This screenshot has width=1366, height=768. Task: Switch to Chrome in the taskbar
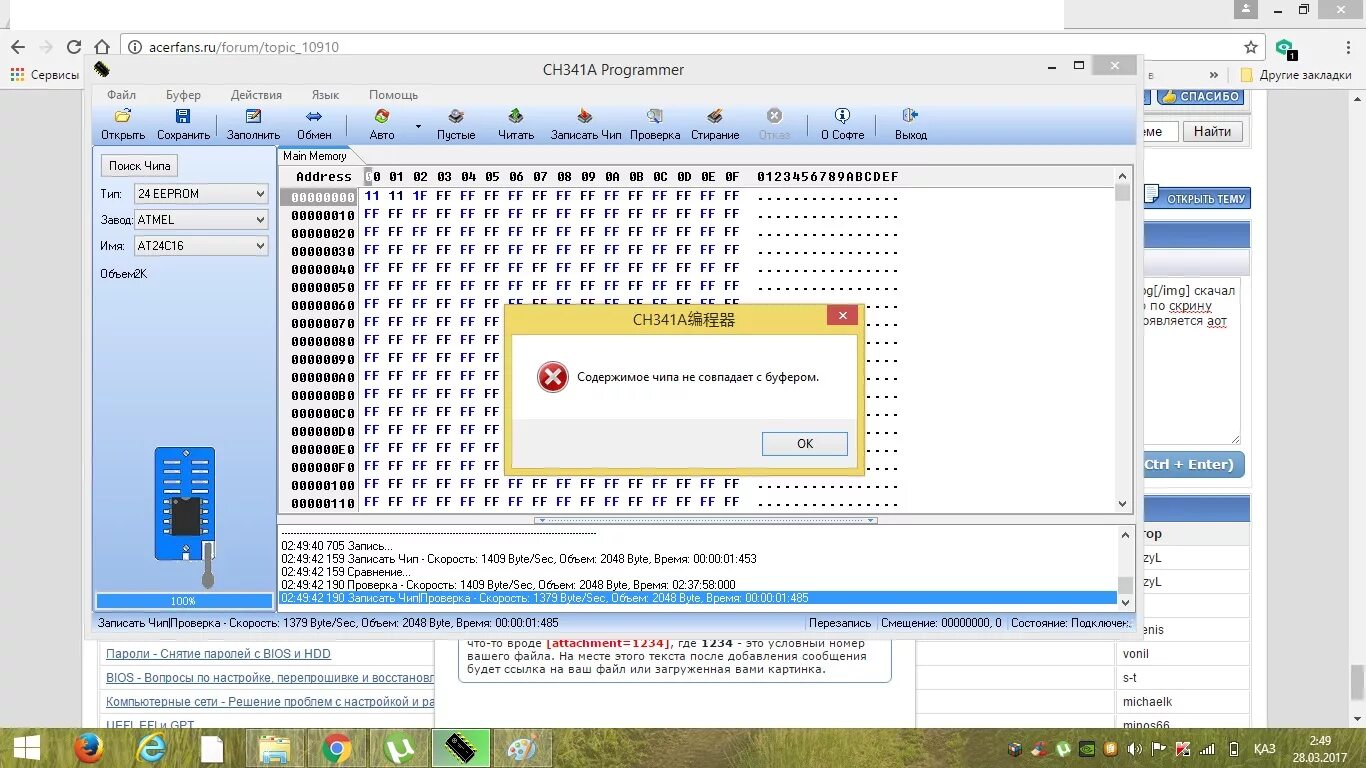[x=337, y=748]
